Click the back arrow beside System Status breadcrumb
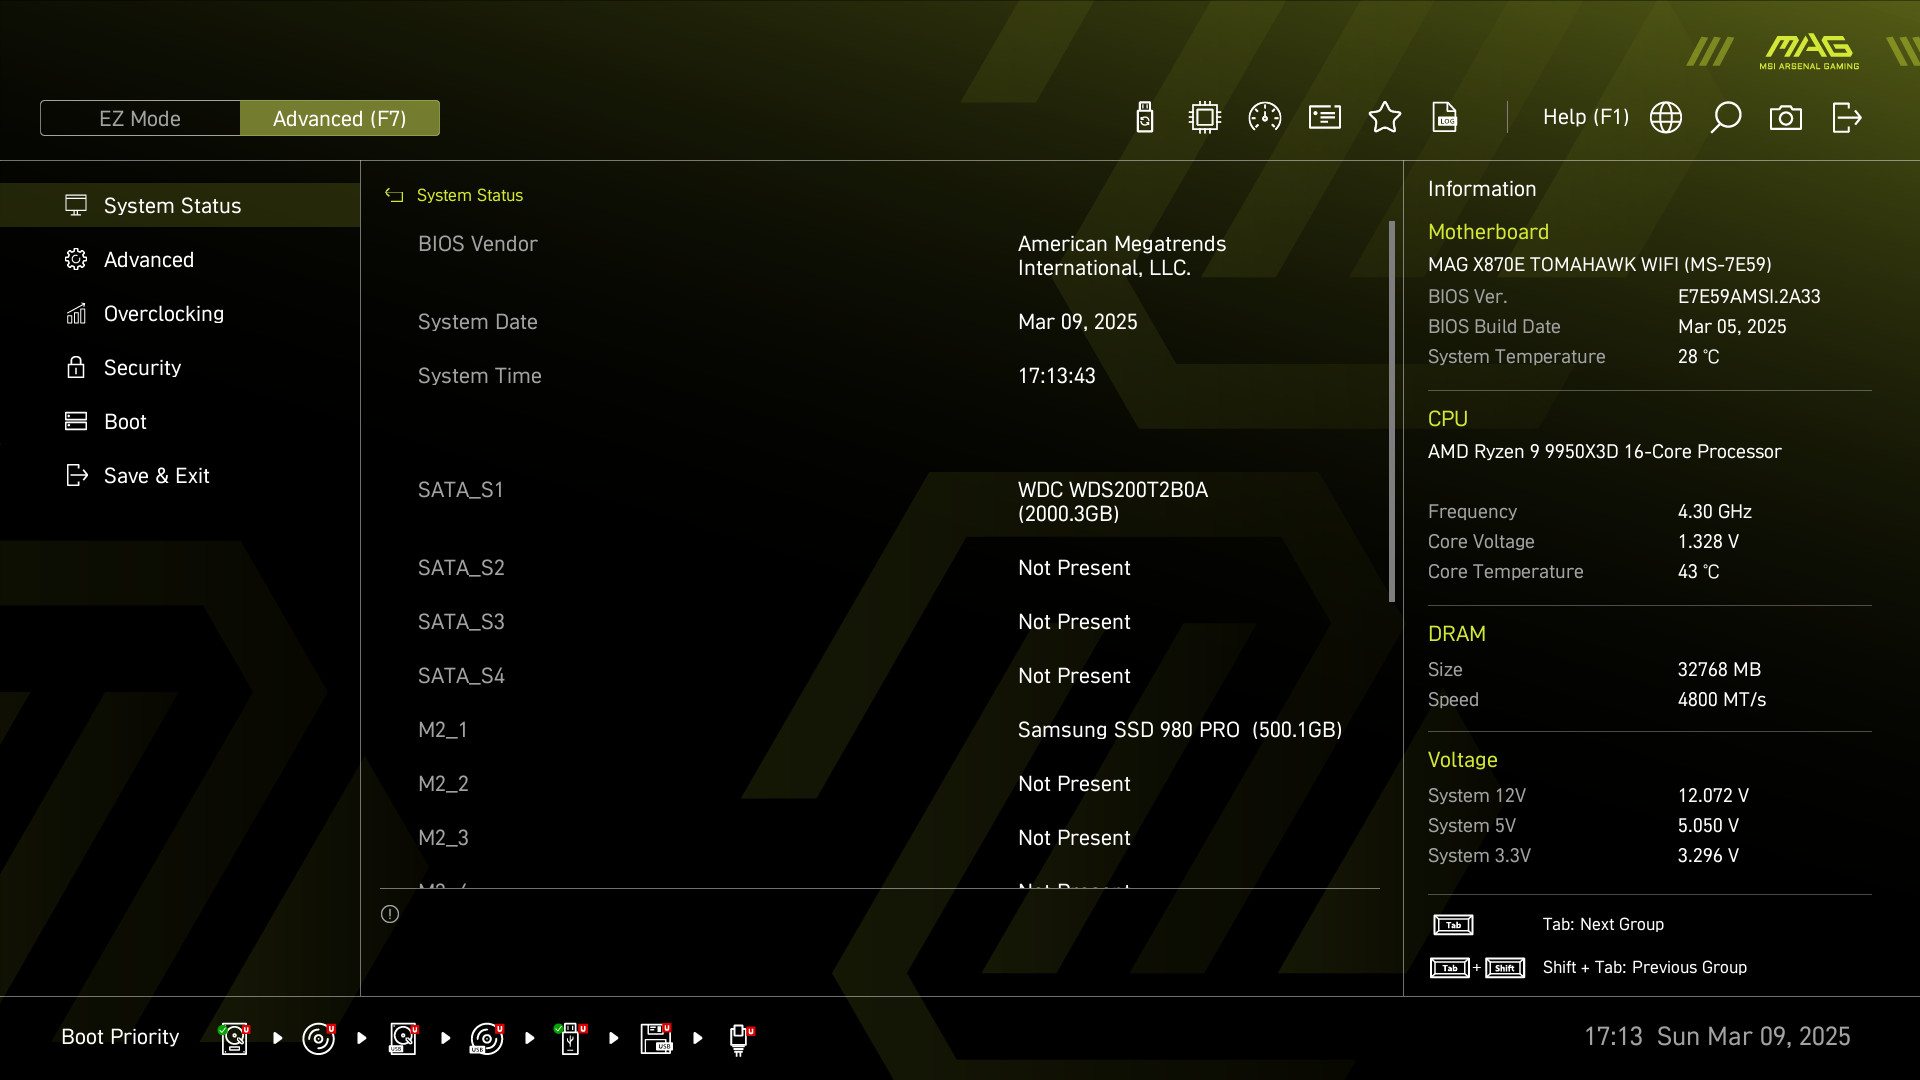The image size is (1920, 1080). point(394,196)
